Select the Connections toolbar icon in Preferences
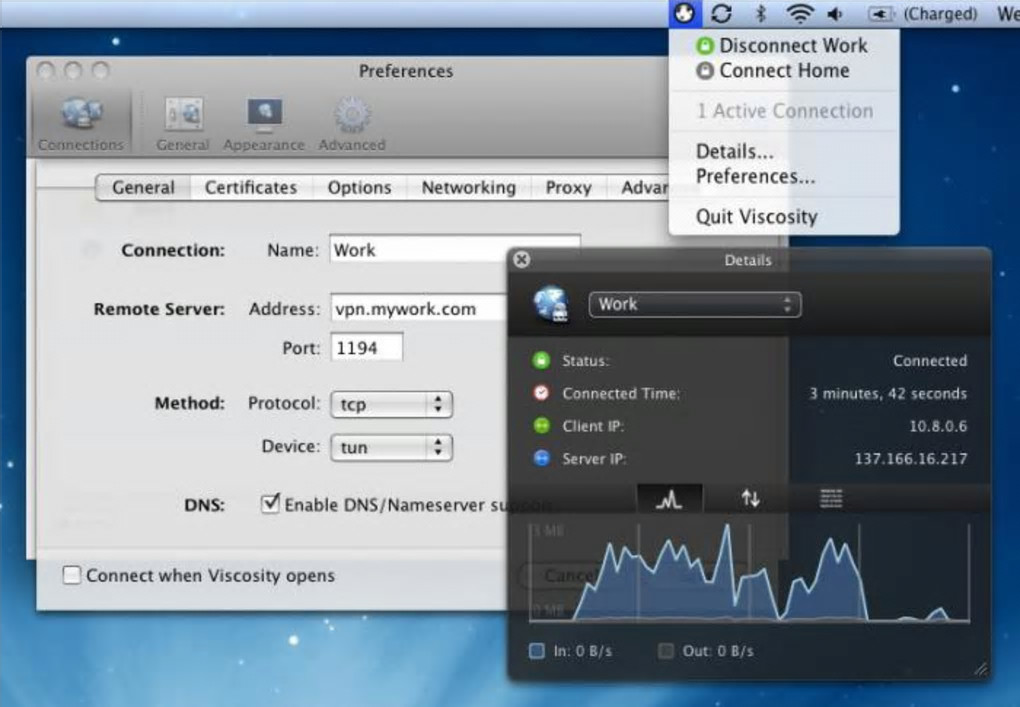The image size is (1020, 707). tap(81, 124)
